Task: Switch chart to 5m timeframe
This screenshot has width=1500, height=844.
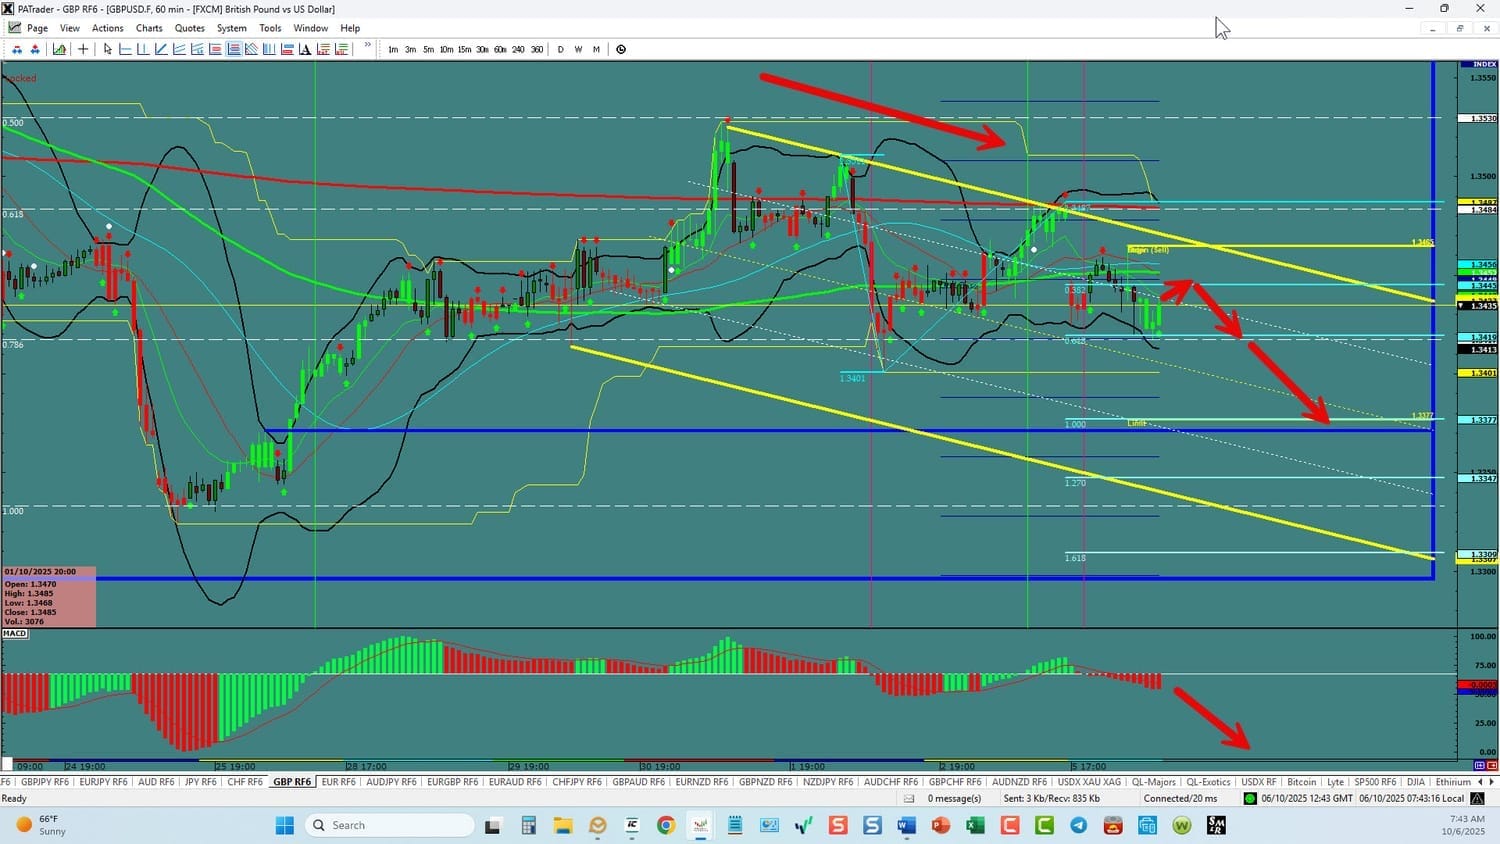Action: 428,49
